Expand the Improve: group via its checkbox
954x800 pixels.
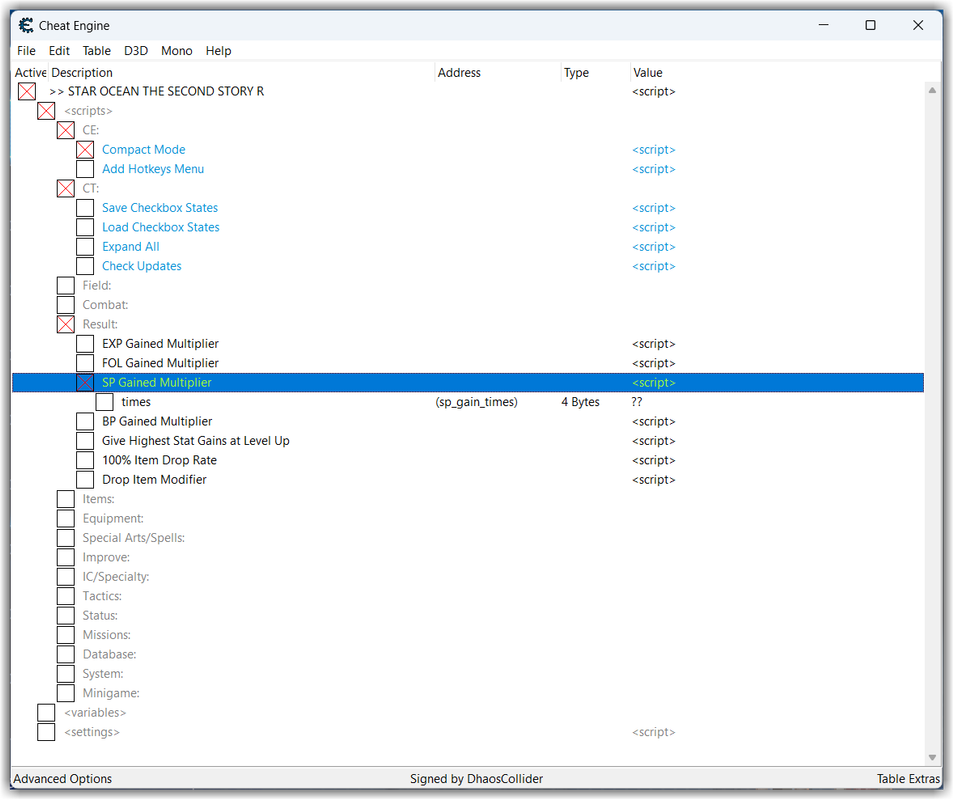point(66,558)
